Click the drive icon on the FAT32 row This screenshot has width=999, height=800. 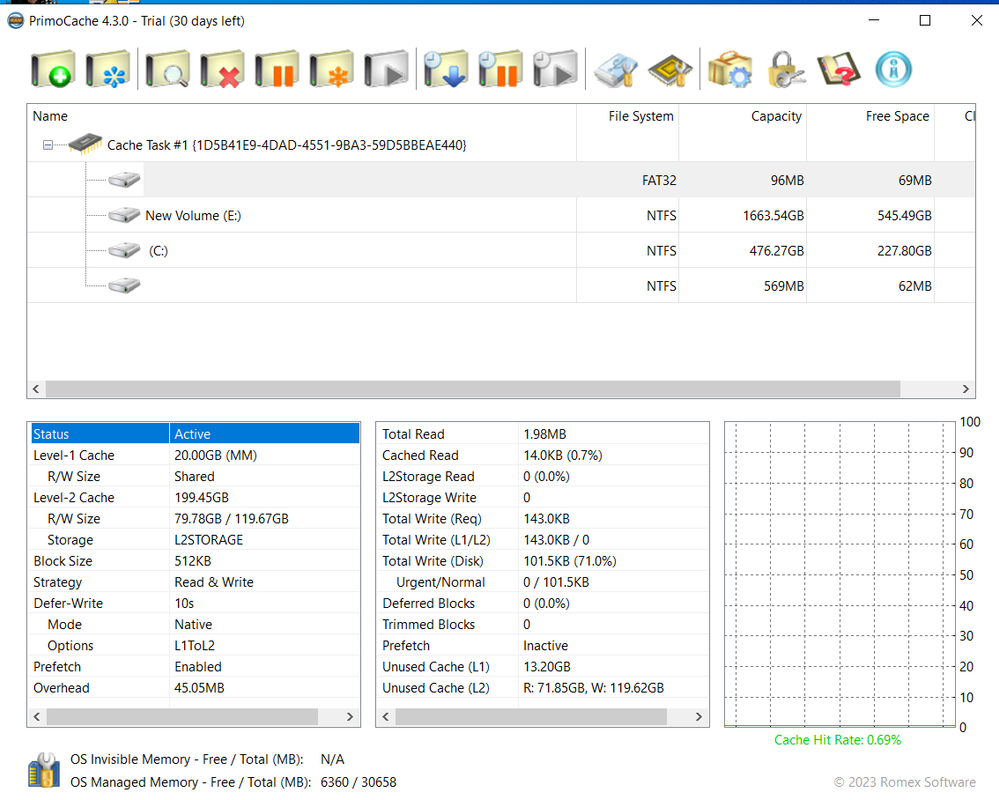[x=124, y=180]
